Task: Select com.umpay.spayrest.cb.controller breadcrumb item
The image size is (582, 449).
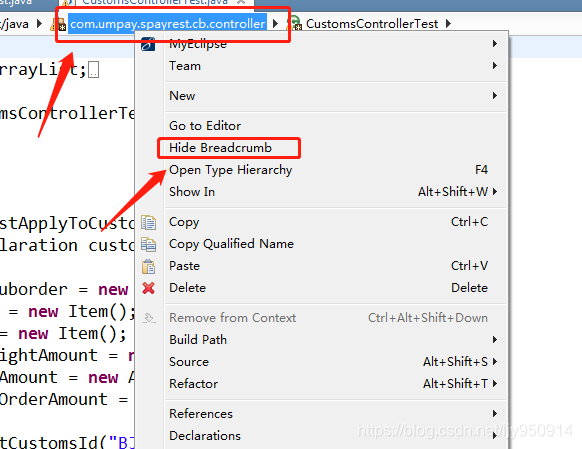Action: [x=167, y=24]
